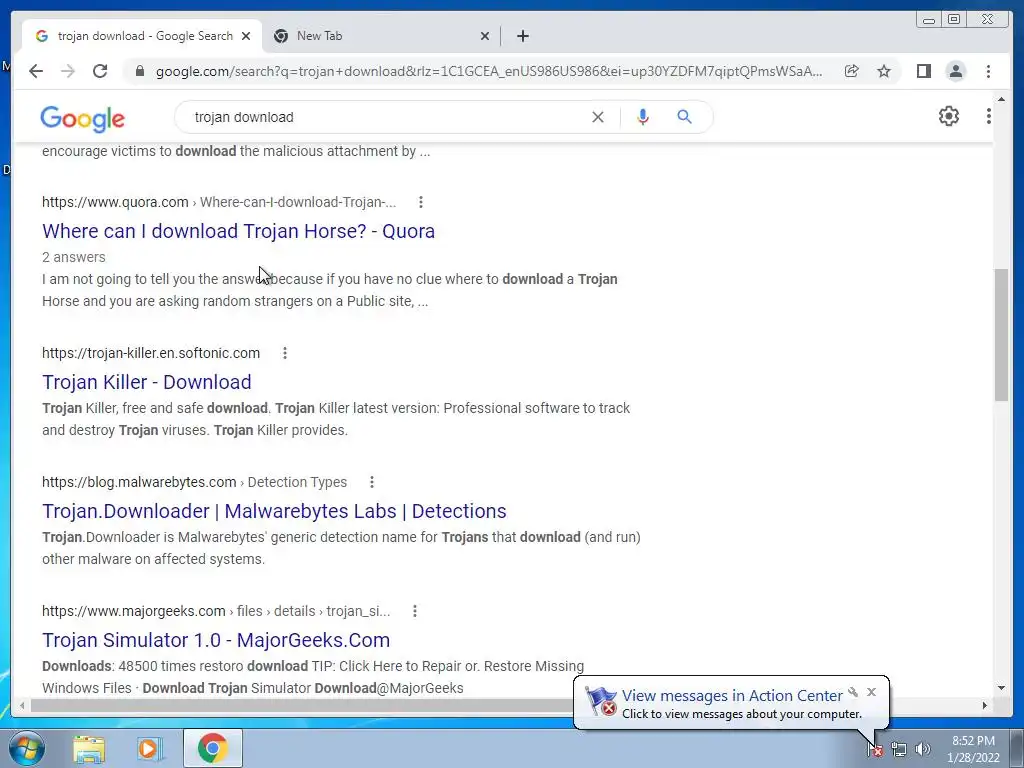Open more options for malwarebytes result
The width and height of the screenshot is (1024, 768).
(372, 482)
